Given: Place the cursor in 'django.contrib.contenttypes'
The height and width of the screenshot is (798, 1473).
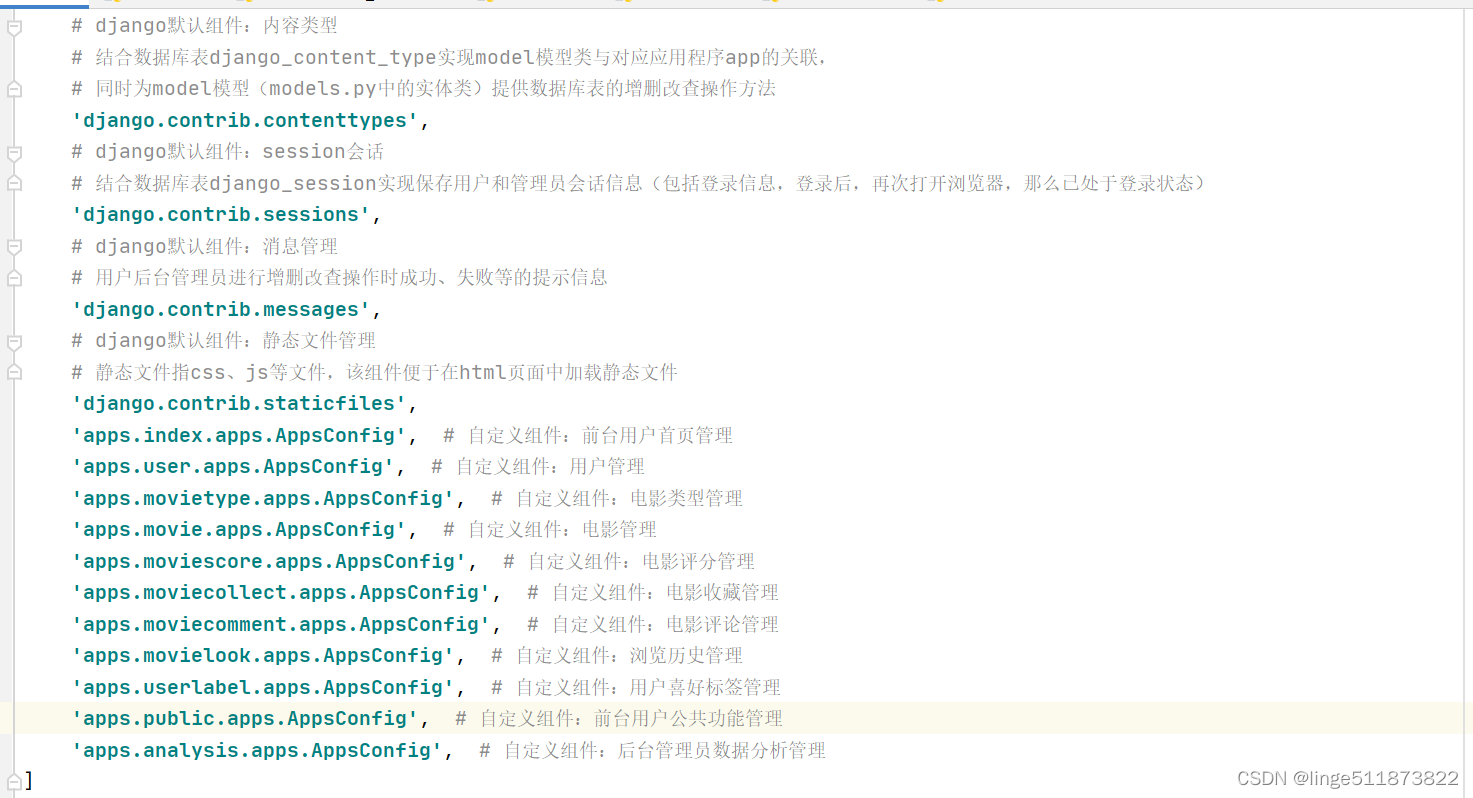Looking at the screenshot, I should click(x=245, y=121).
